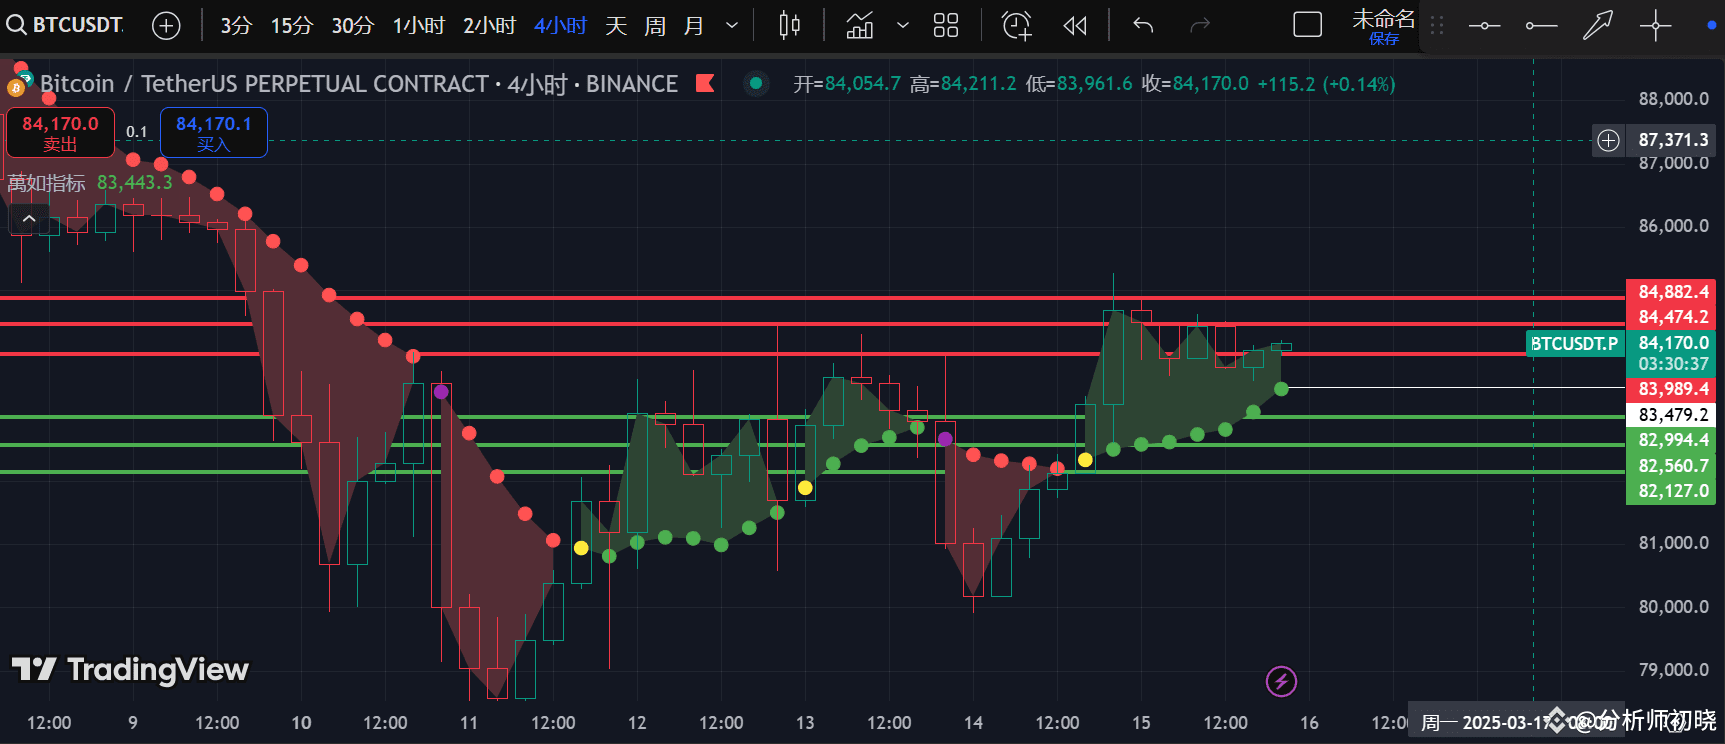
Task: Click the red 卖出 sell button
Action: point(60,133)
